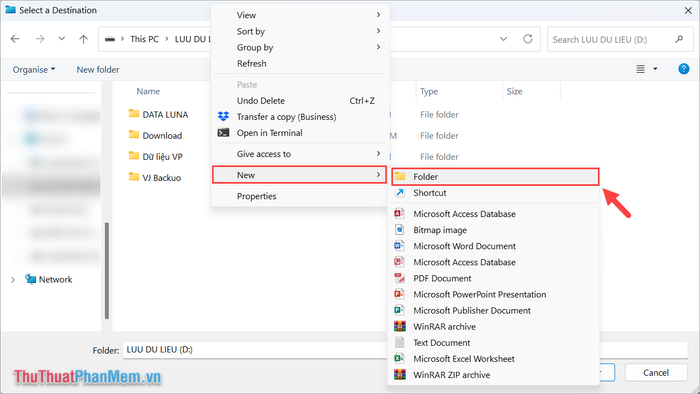700x394 pixels.
Task: Select Folder in the New submenu
Action: click(x=495, y=177)
